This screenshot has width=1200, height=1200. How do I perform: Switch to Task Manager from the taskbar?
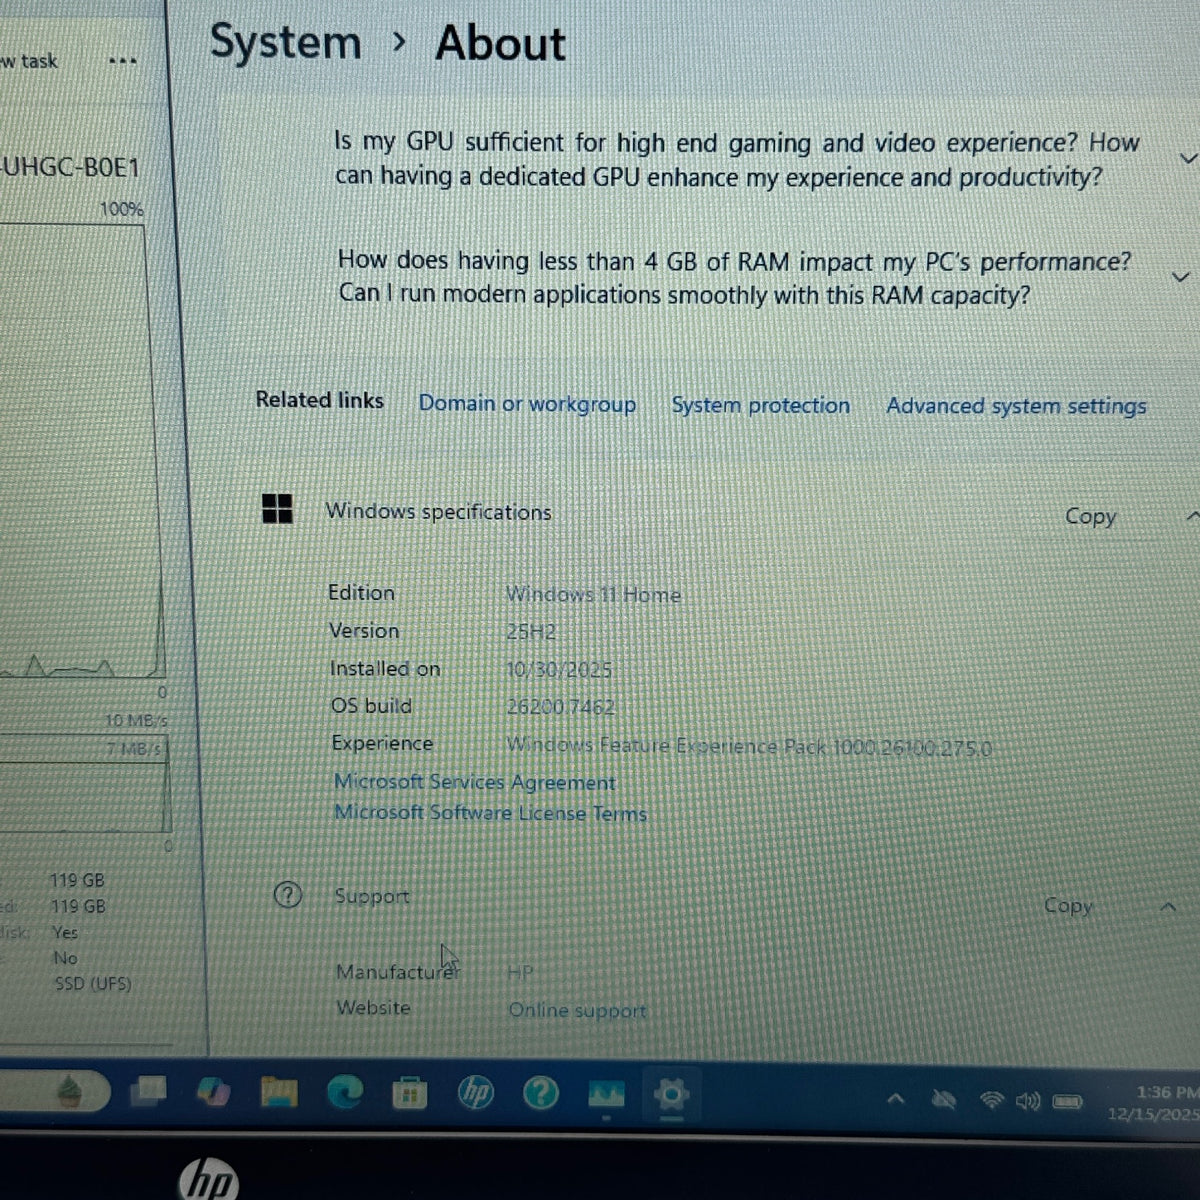[x=606, y=1095]
